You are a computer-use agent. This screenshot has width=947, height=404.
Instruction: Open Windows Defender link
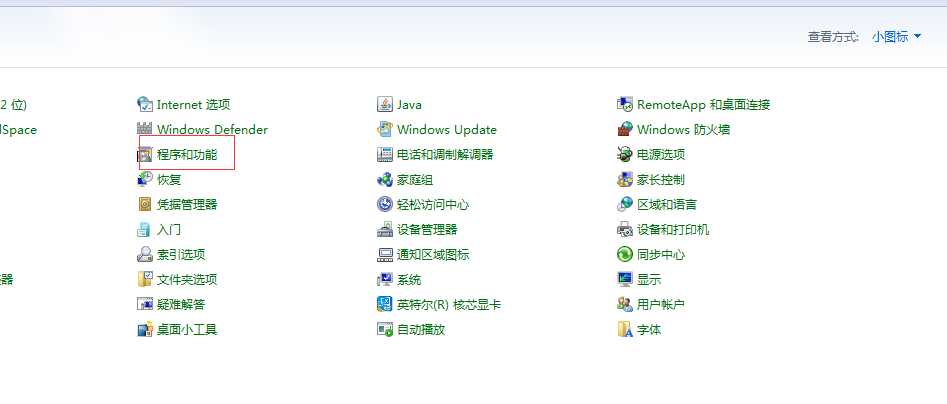tap(212, 129)
